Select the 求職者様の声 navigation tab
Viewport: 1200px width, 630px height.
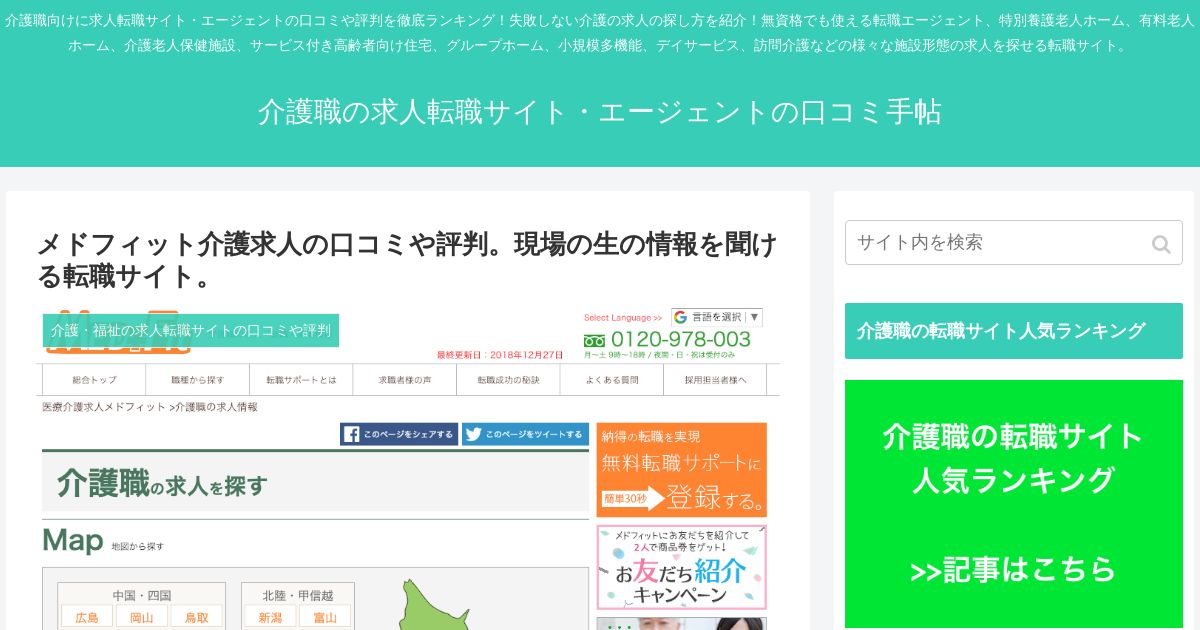point(405,380)
